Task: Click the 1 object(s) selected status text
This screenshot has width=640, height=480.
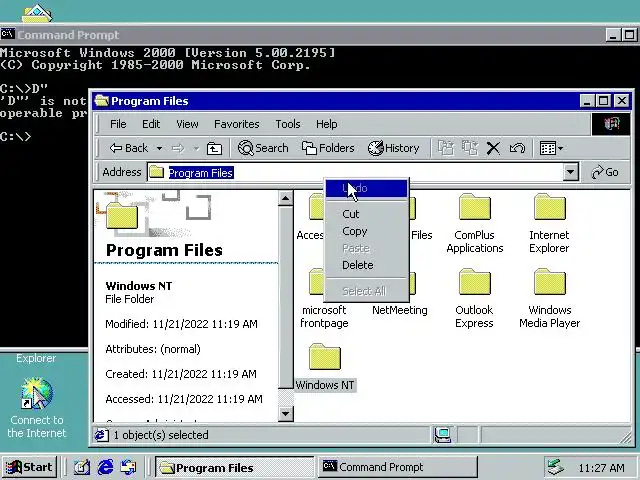Action: (x=161, y=435)
